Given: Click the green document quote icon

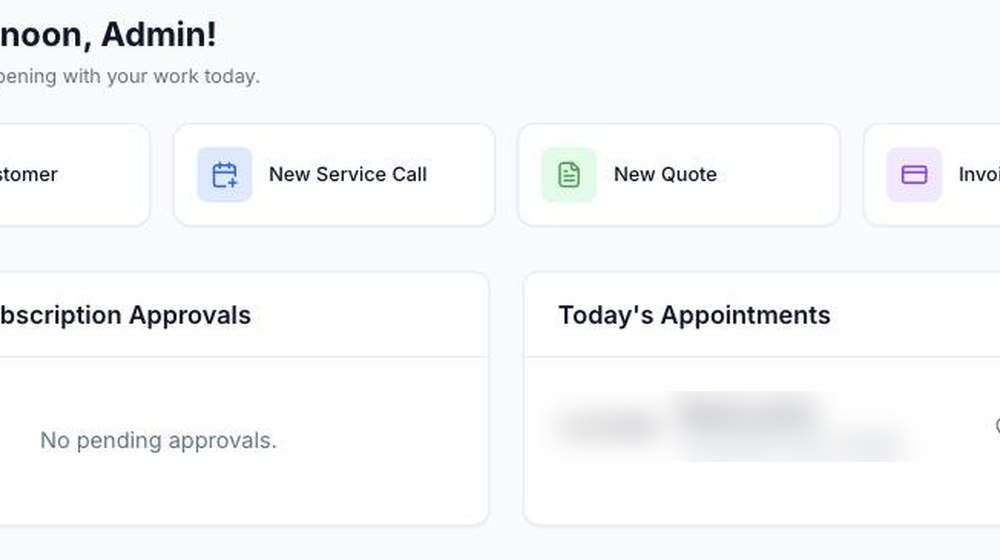Looking at the screenshot, I should click(569, 175).
